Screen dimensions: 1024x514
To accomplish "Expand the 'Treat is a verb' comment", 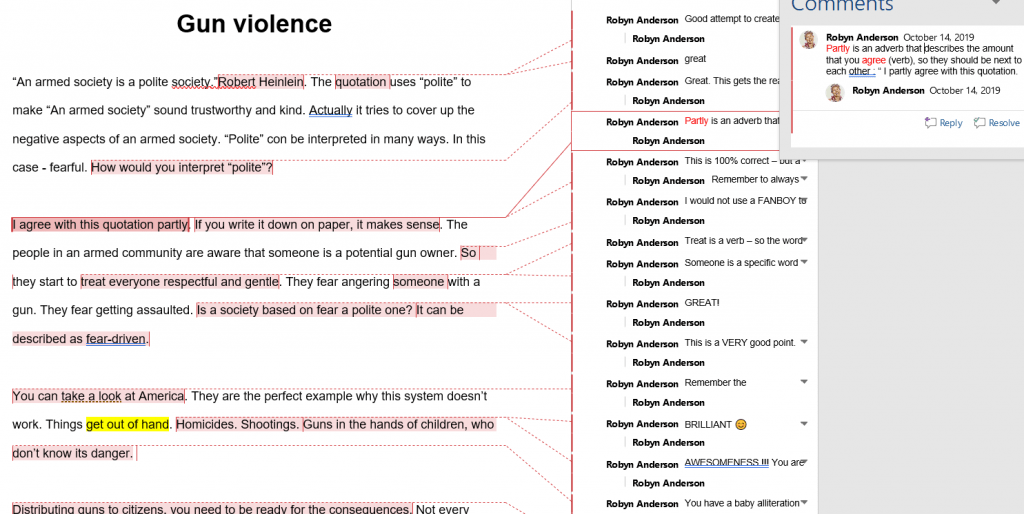I will click(804, 240).
